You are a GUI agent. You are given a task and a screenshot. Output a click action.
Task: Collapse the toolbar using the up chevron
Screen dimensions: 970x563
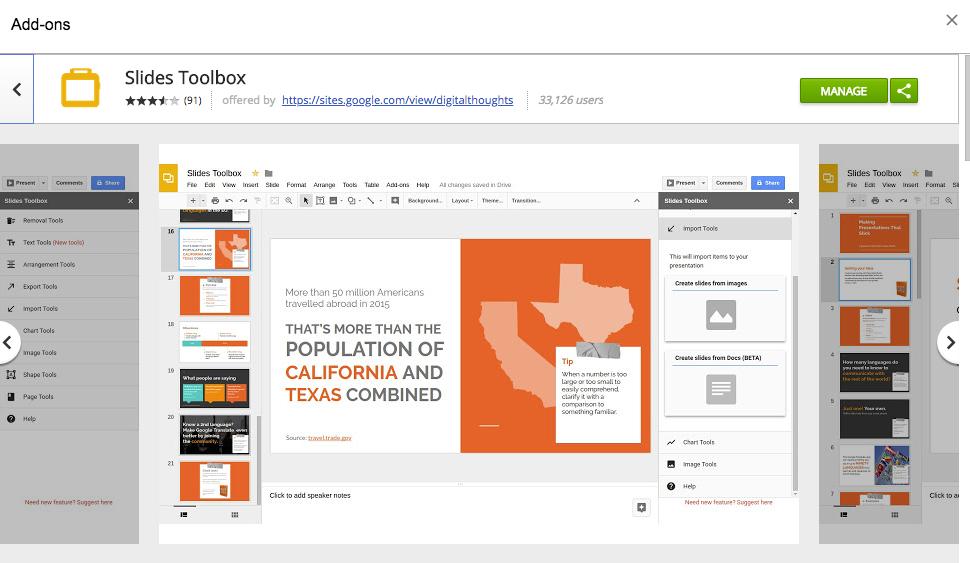pyautogui.click(x=637, y=200)
